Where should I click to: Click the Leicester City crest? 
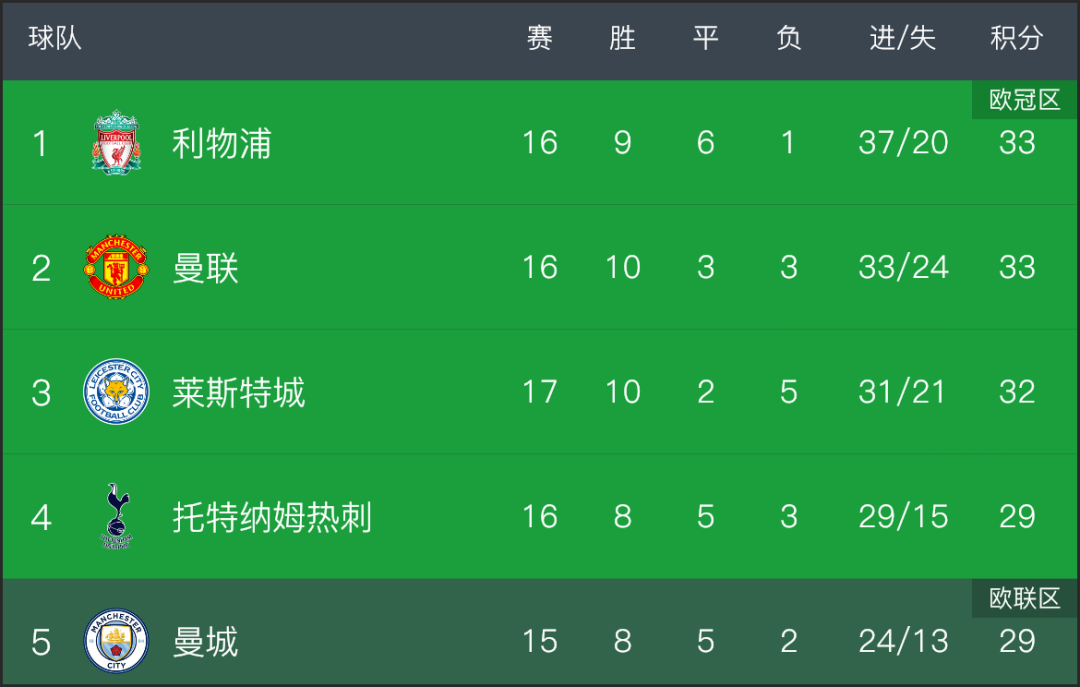(116, 391)
